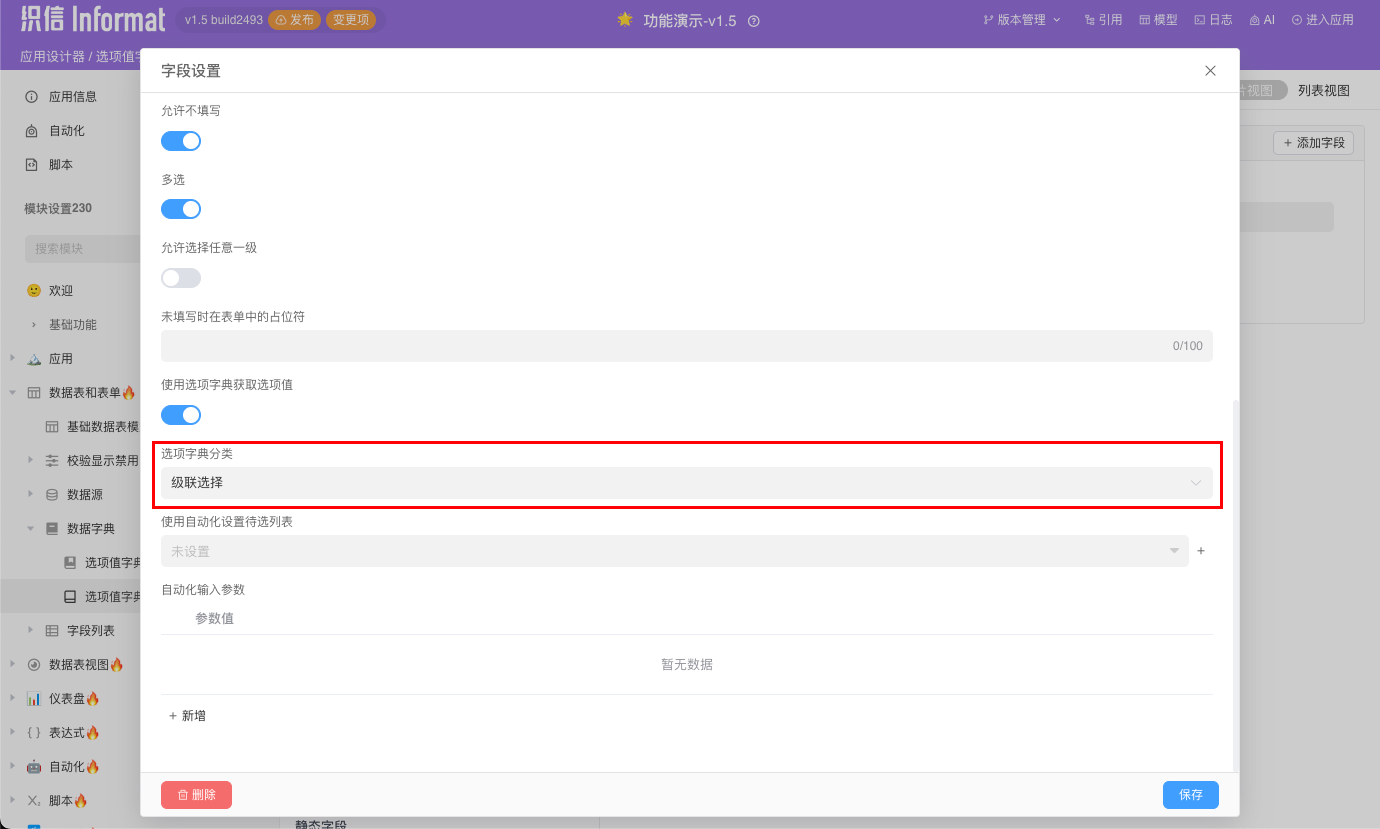Close the 字段设置 dialog with X

pos(1210,71)
